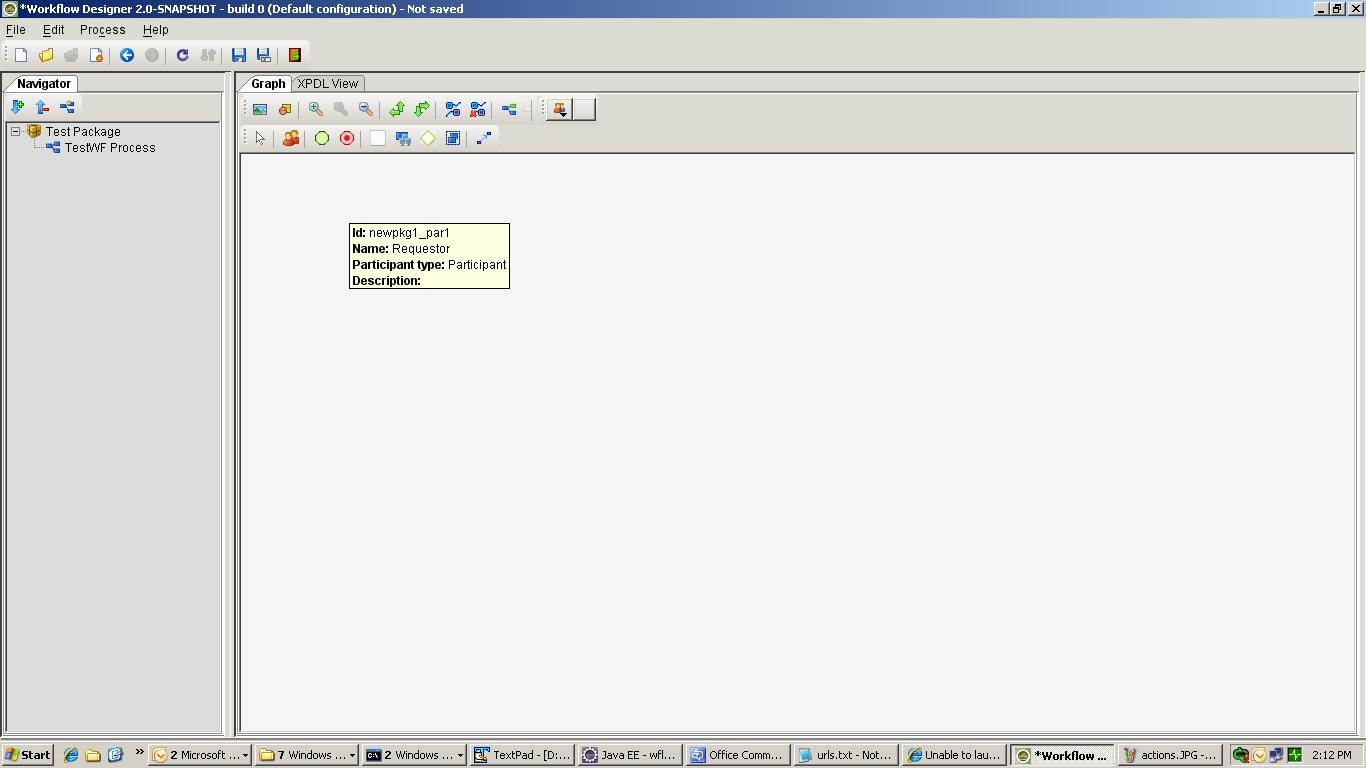Click the blue circular refresh icon
The width and height of the screenshot is (1366, 768).
[182, 55]
